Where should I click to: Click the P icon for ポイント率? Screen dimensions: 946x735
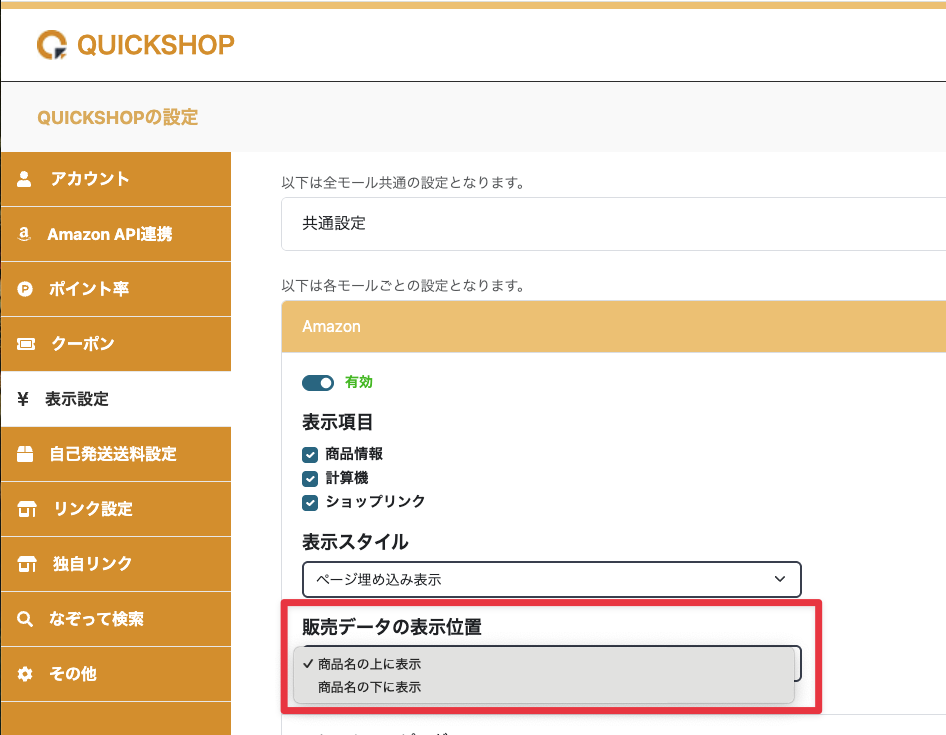tap(26, 289)
